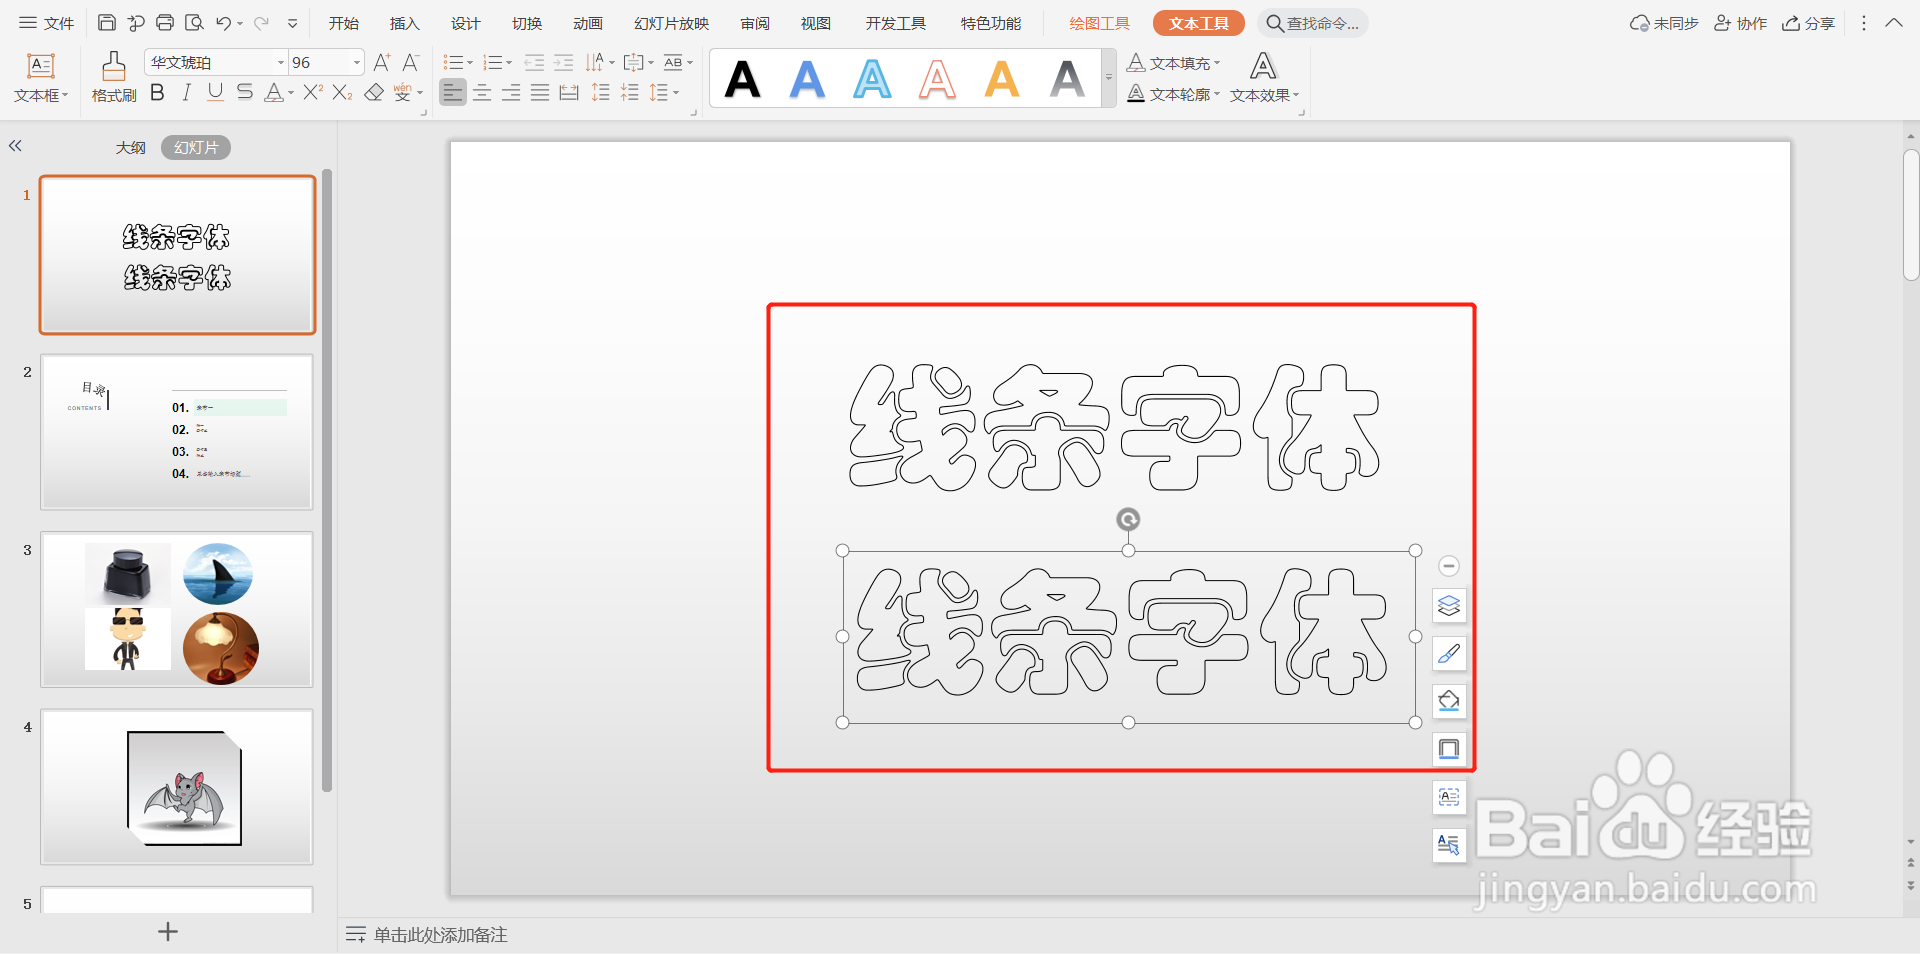This screenshot has height=954, width=1920.
Task: Toggle align left
Action: tap(453, 93)
